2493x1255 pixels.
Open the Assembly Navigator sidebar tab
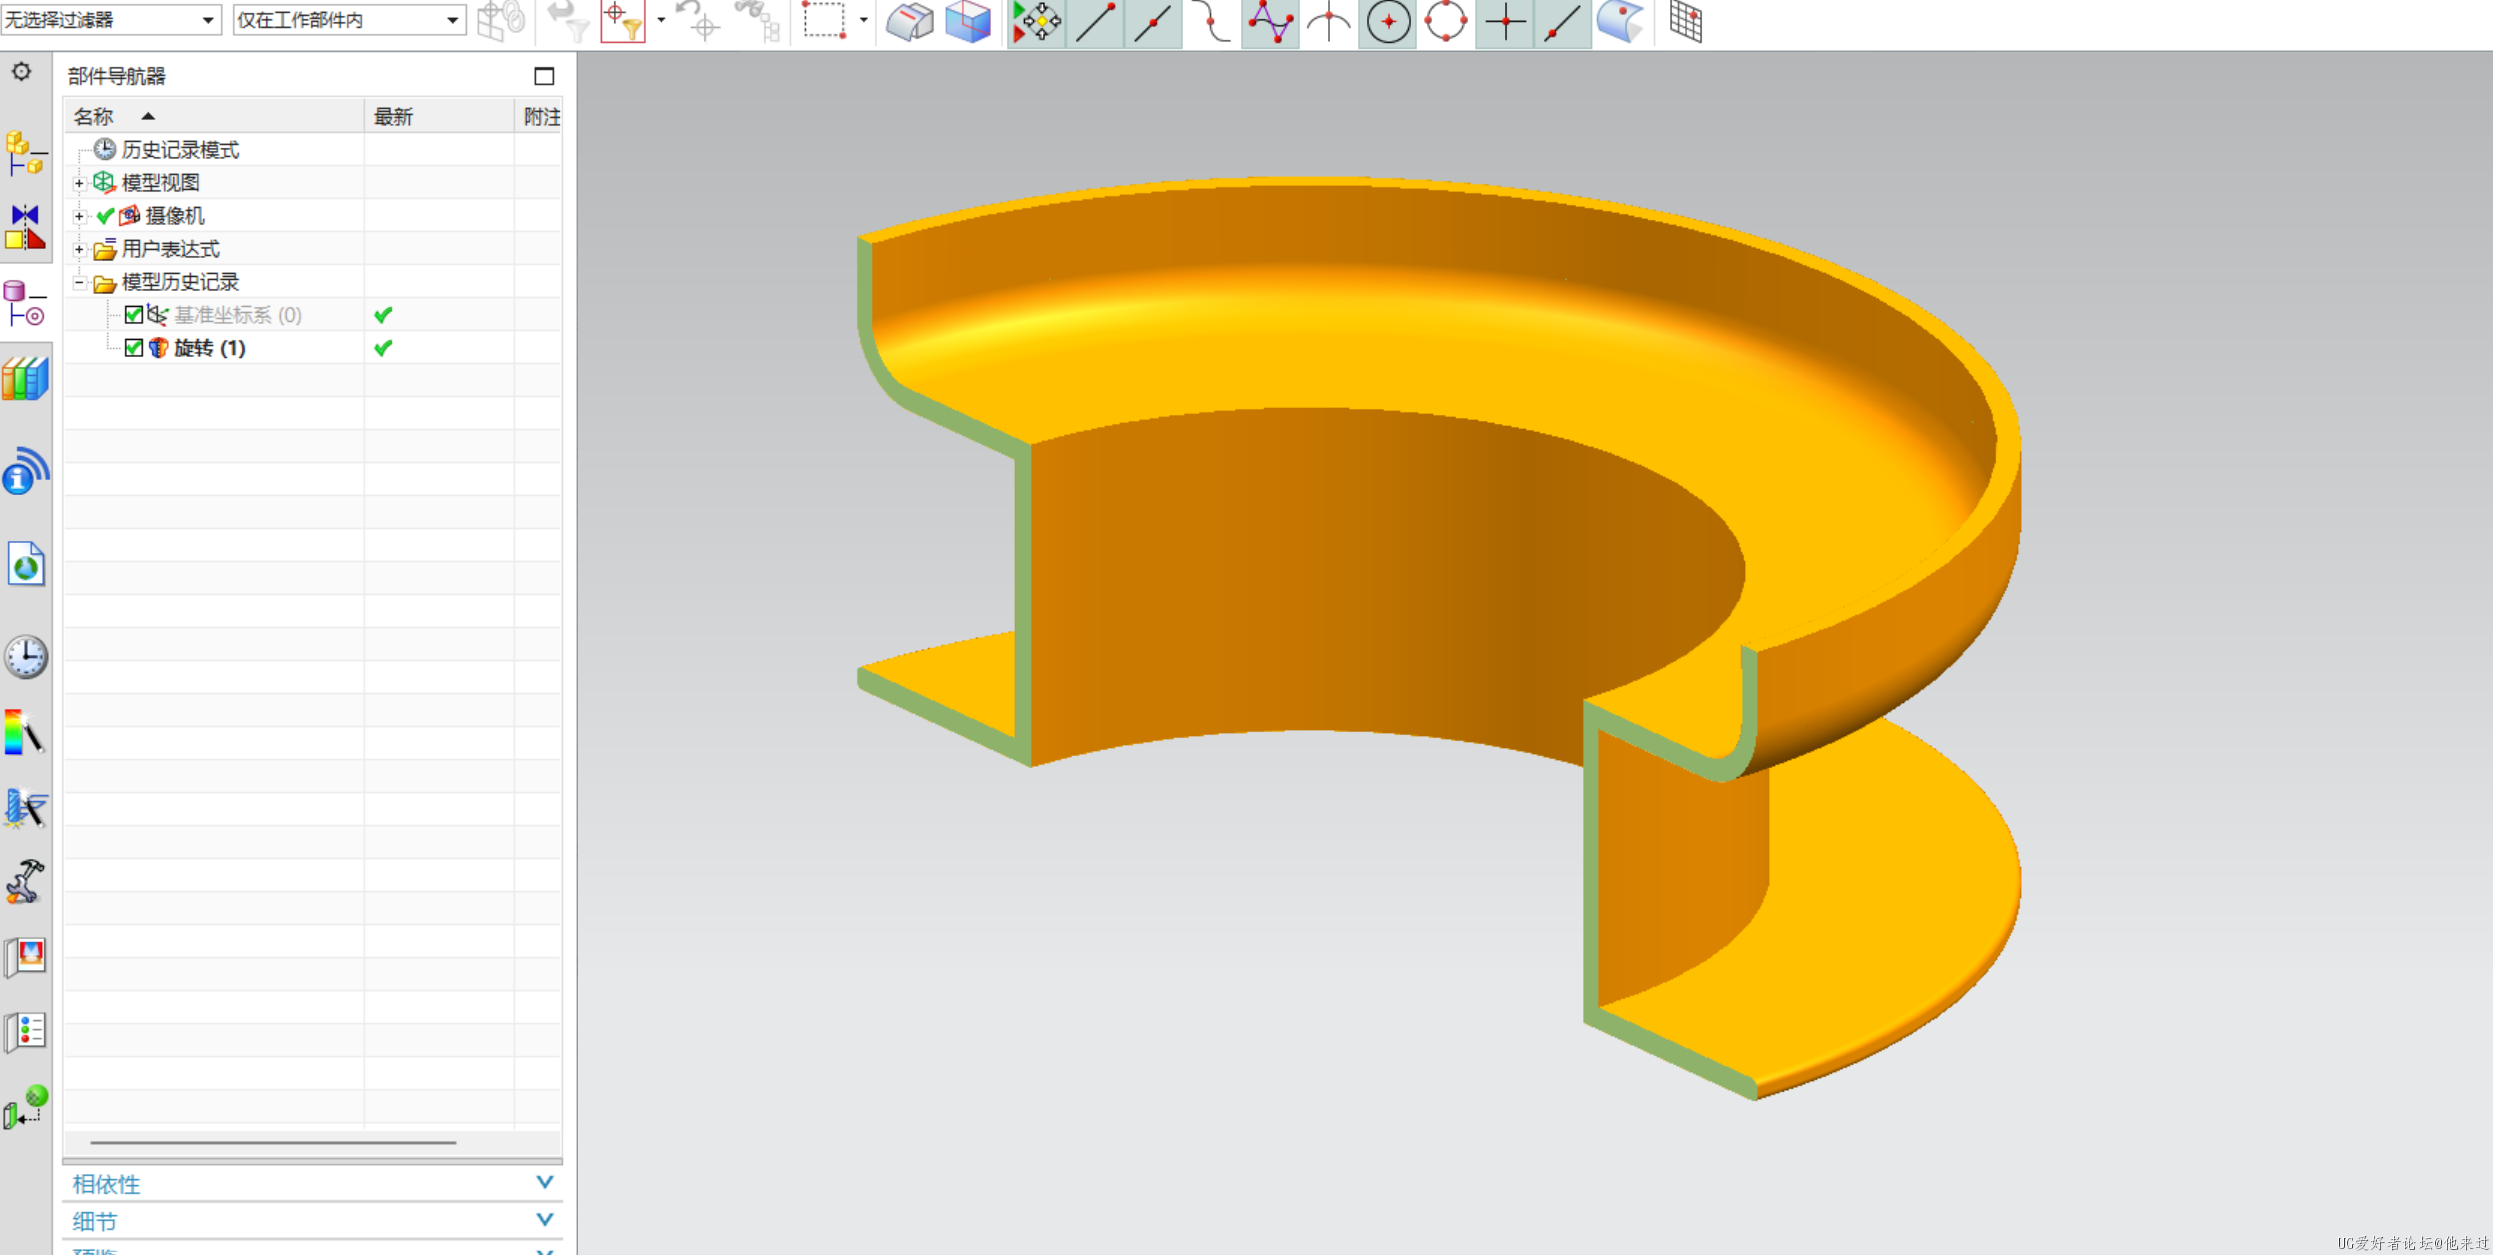pos(25,153)
